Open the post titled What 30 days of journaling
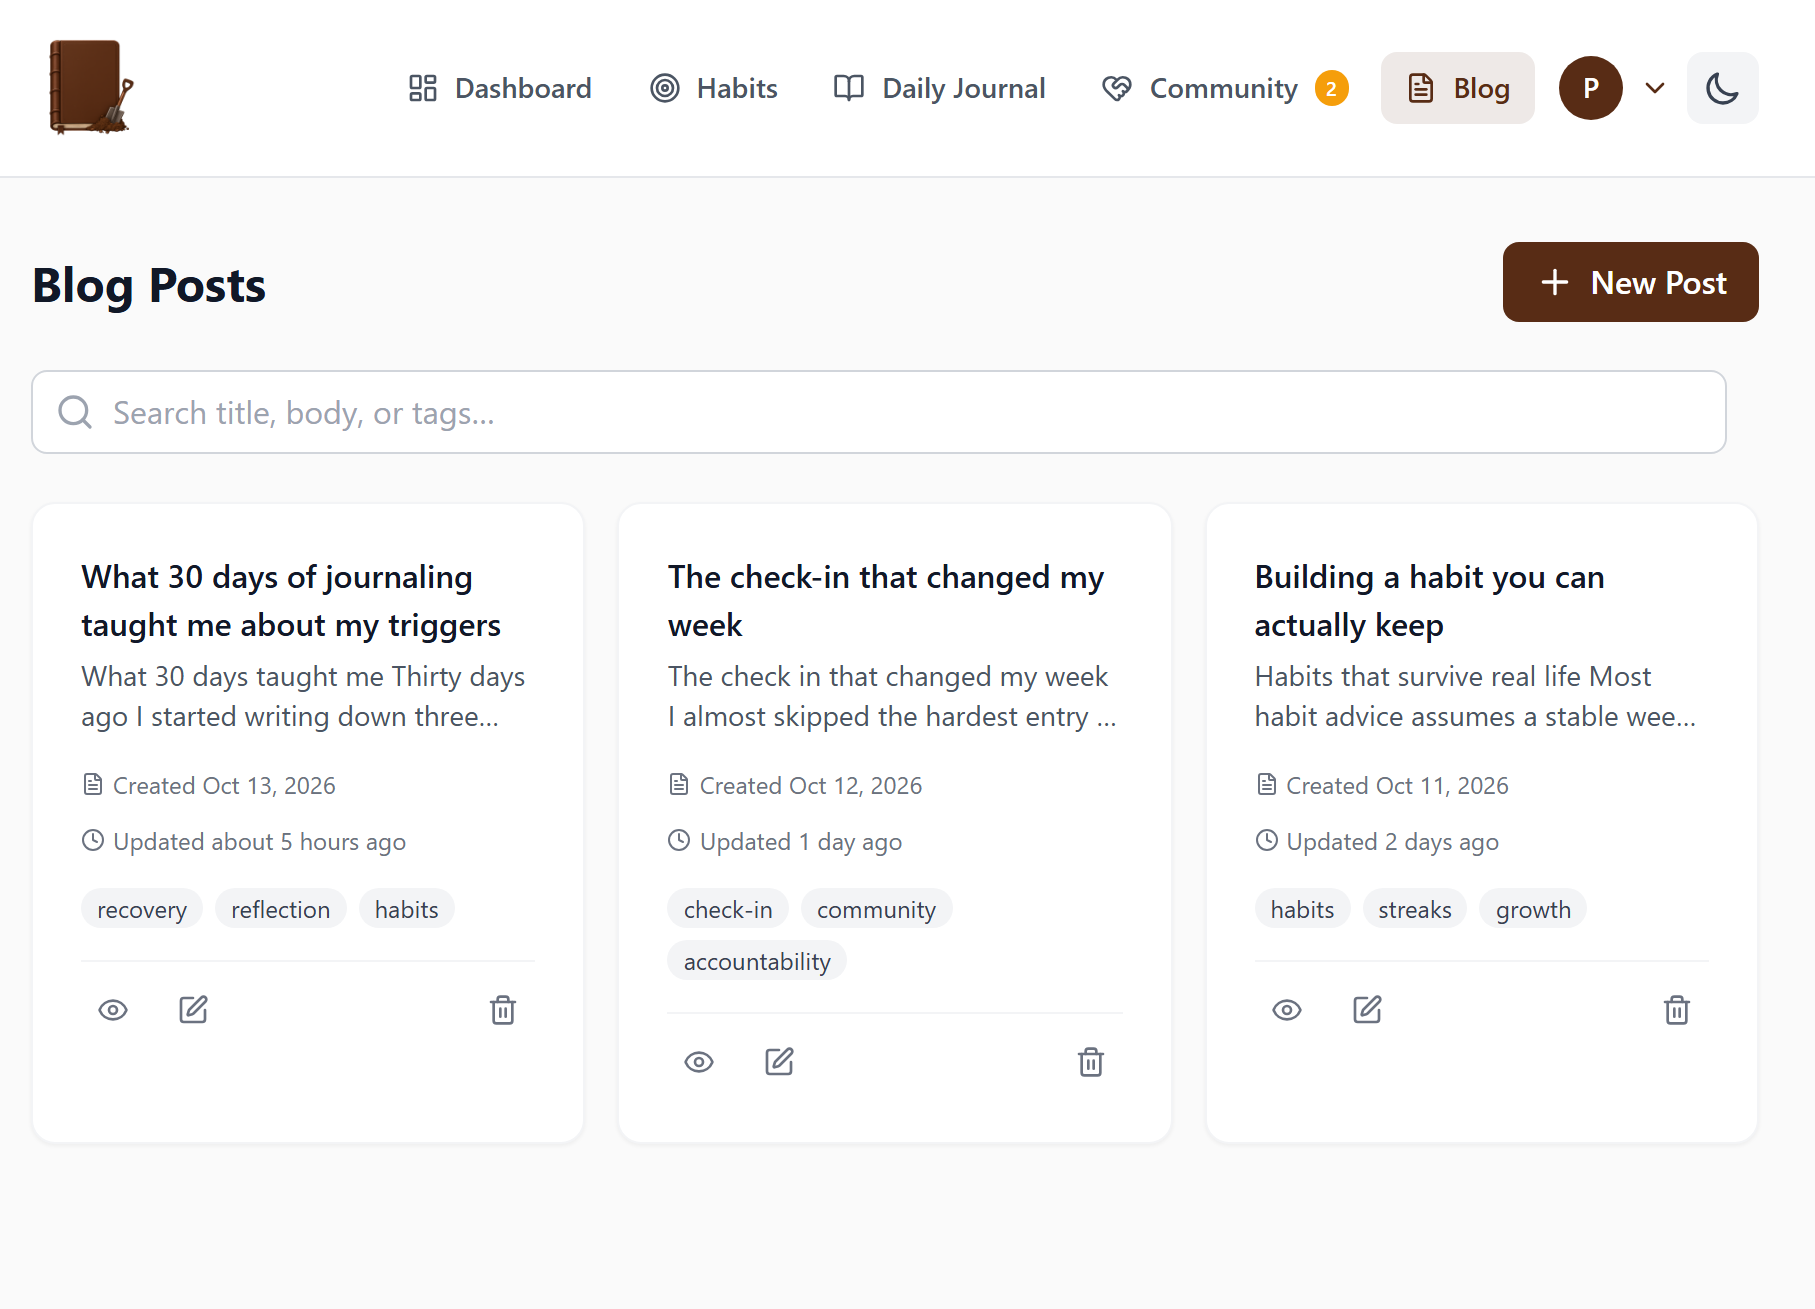 pos(291,601)
